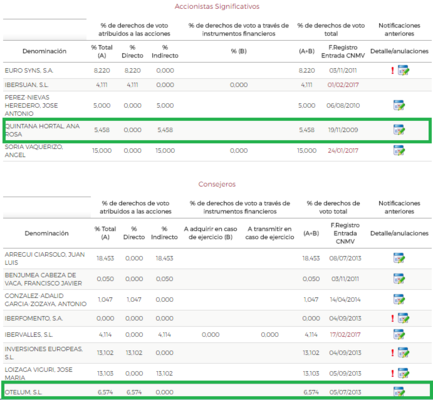This screenshot has height=400, width=433.
Task: Open detail icon for IBERFOMENTO, S.A.
Action: tap(403, 318)
